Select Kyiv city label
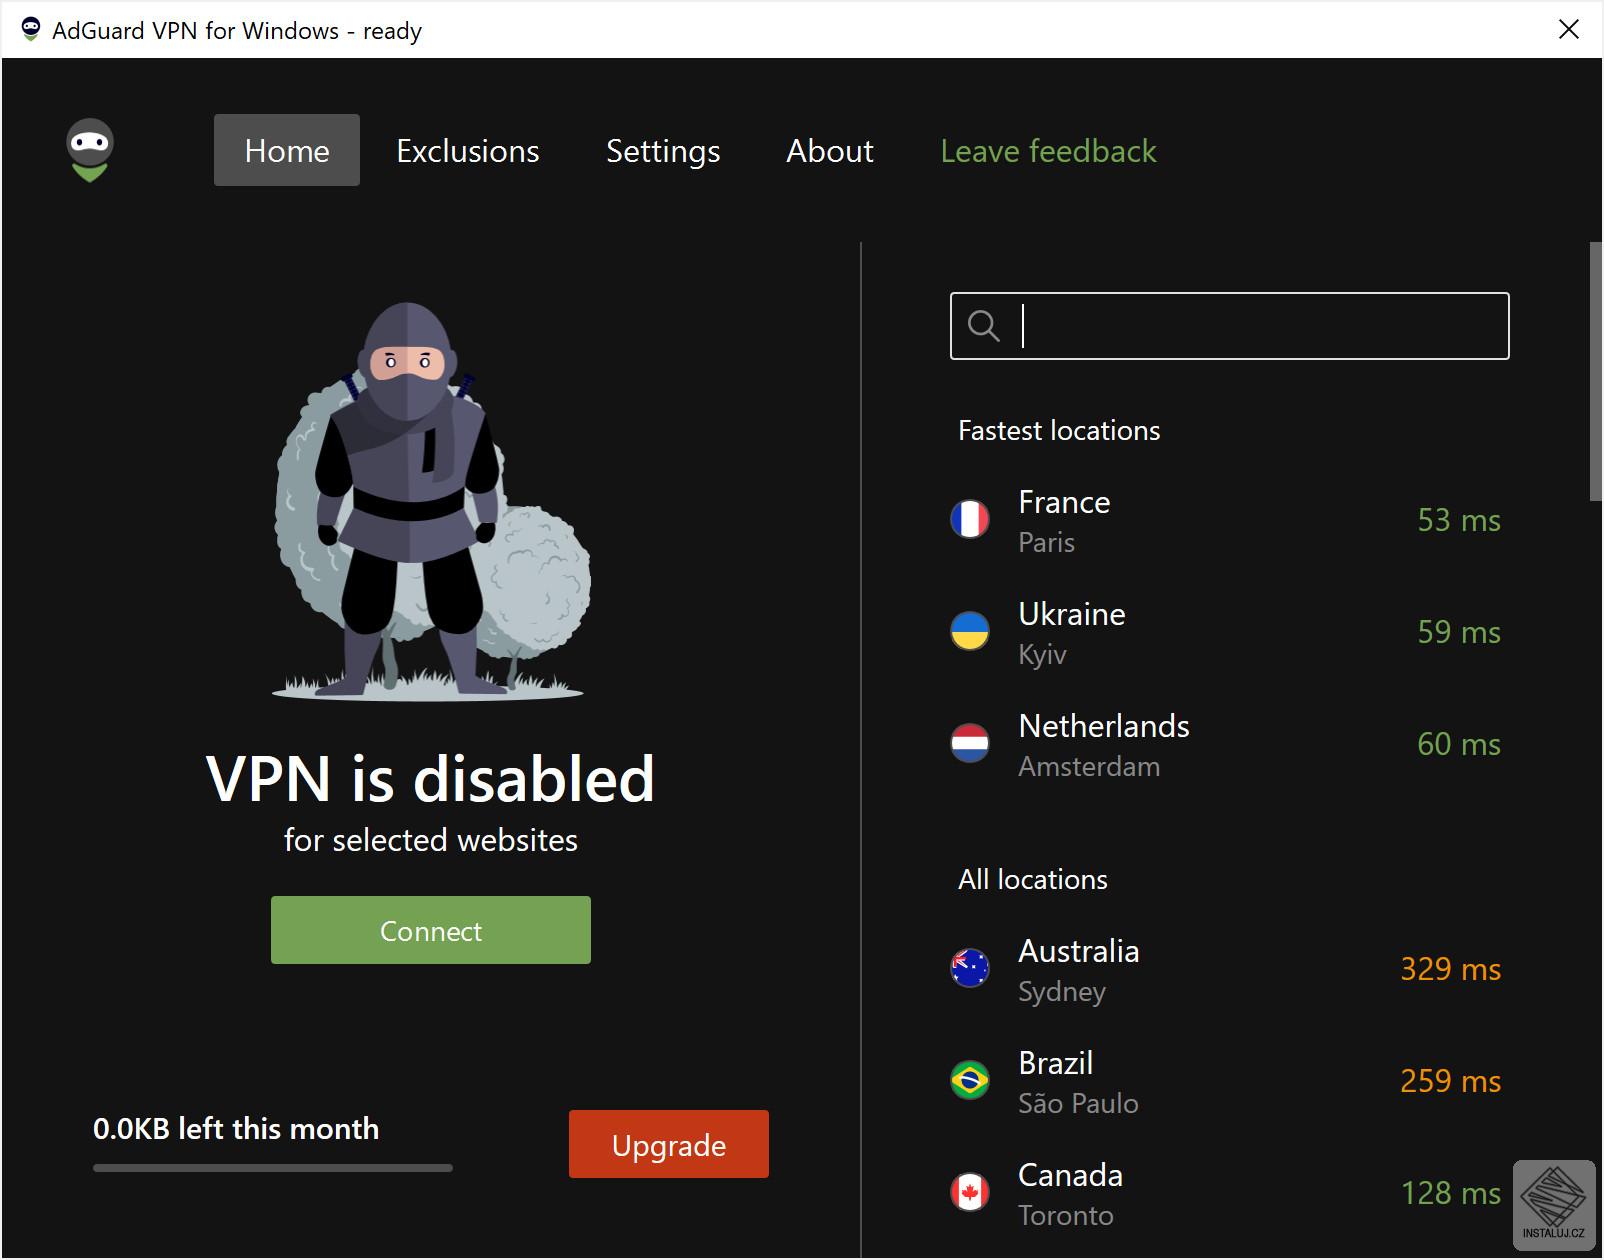Viewport: 1604px width, 1260px height. tap(1042, 655)
